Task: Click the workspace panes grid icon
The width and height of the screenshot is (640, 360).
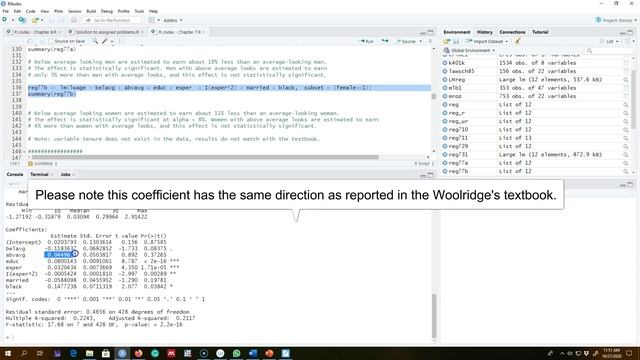Action: [151, 20]
